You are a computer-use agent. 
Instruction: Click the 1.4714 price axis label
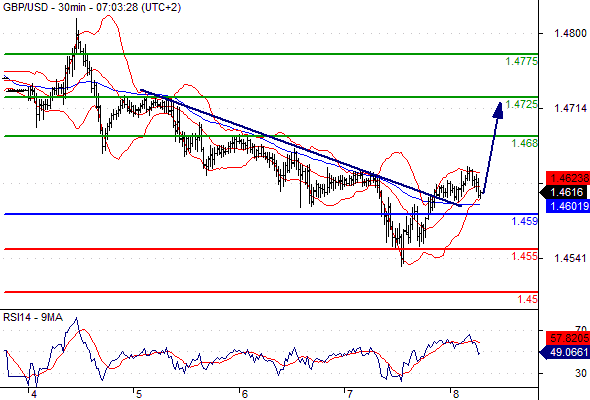coord(570,108)
